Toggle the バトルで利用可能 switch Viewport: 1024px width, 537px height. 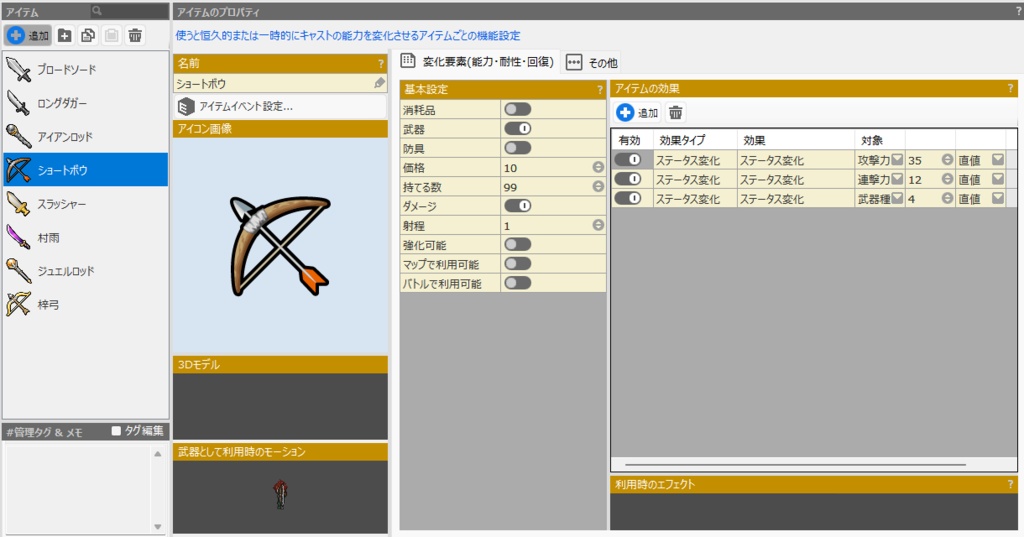pyautogui.click(x=517, y=283)
